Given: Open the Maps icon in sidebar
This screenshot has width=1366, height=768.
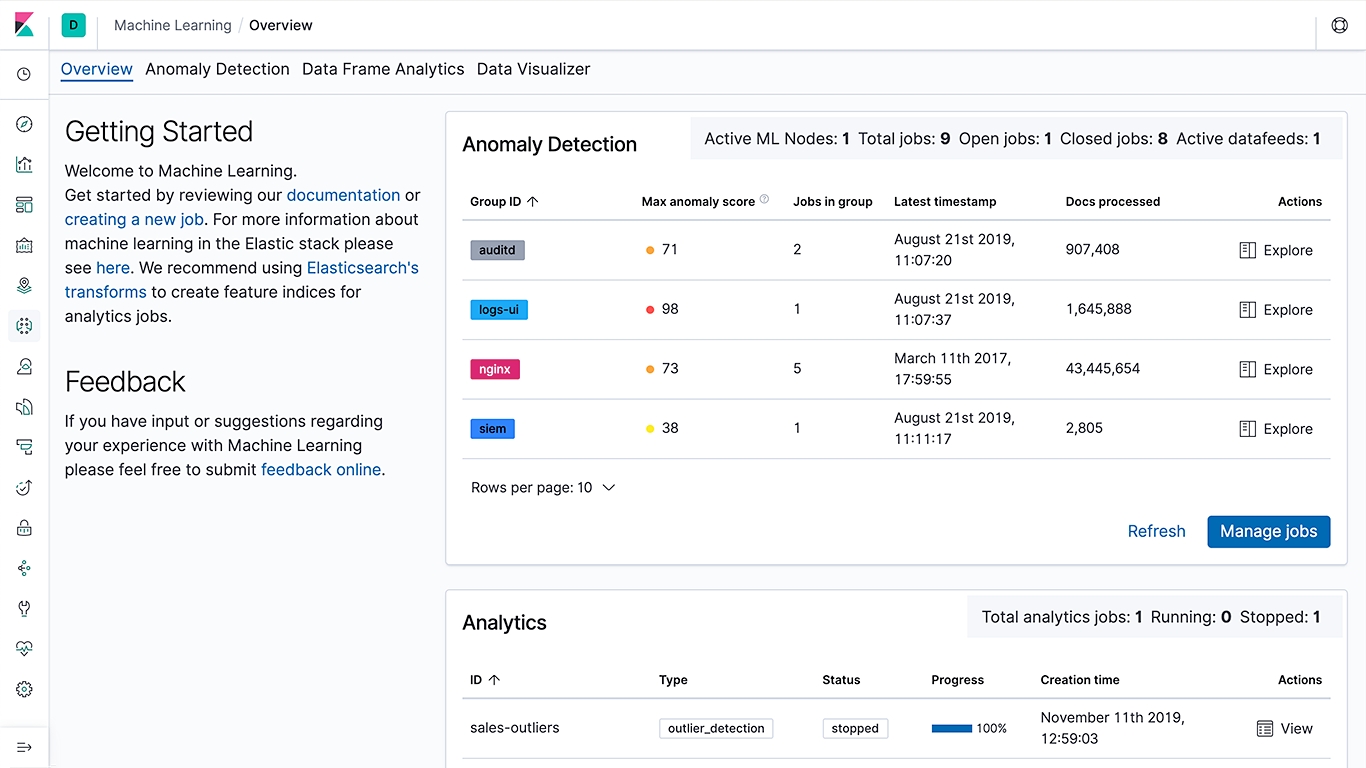Looking at the screenshot, I should point(24,286).
